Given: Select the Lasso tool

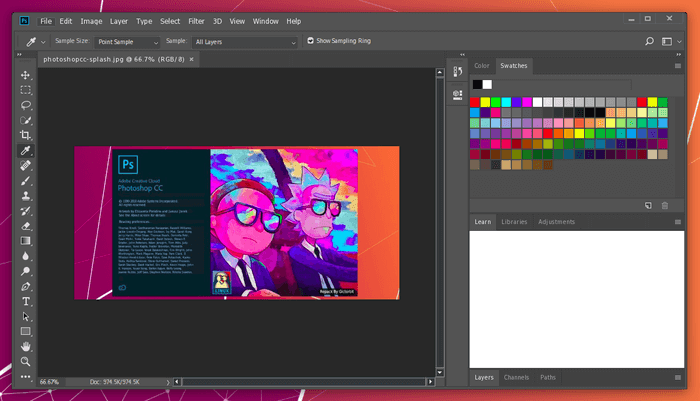Looking at the screenshot, I should tap(25, 105).
